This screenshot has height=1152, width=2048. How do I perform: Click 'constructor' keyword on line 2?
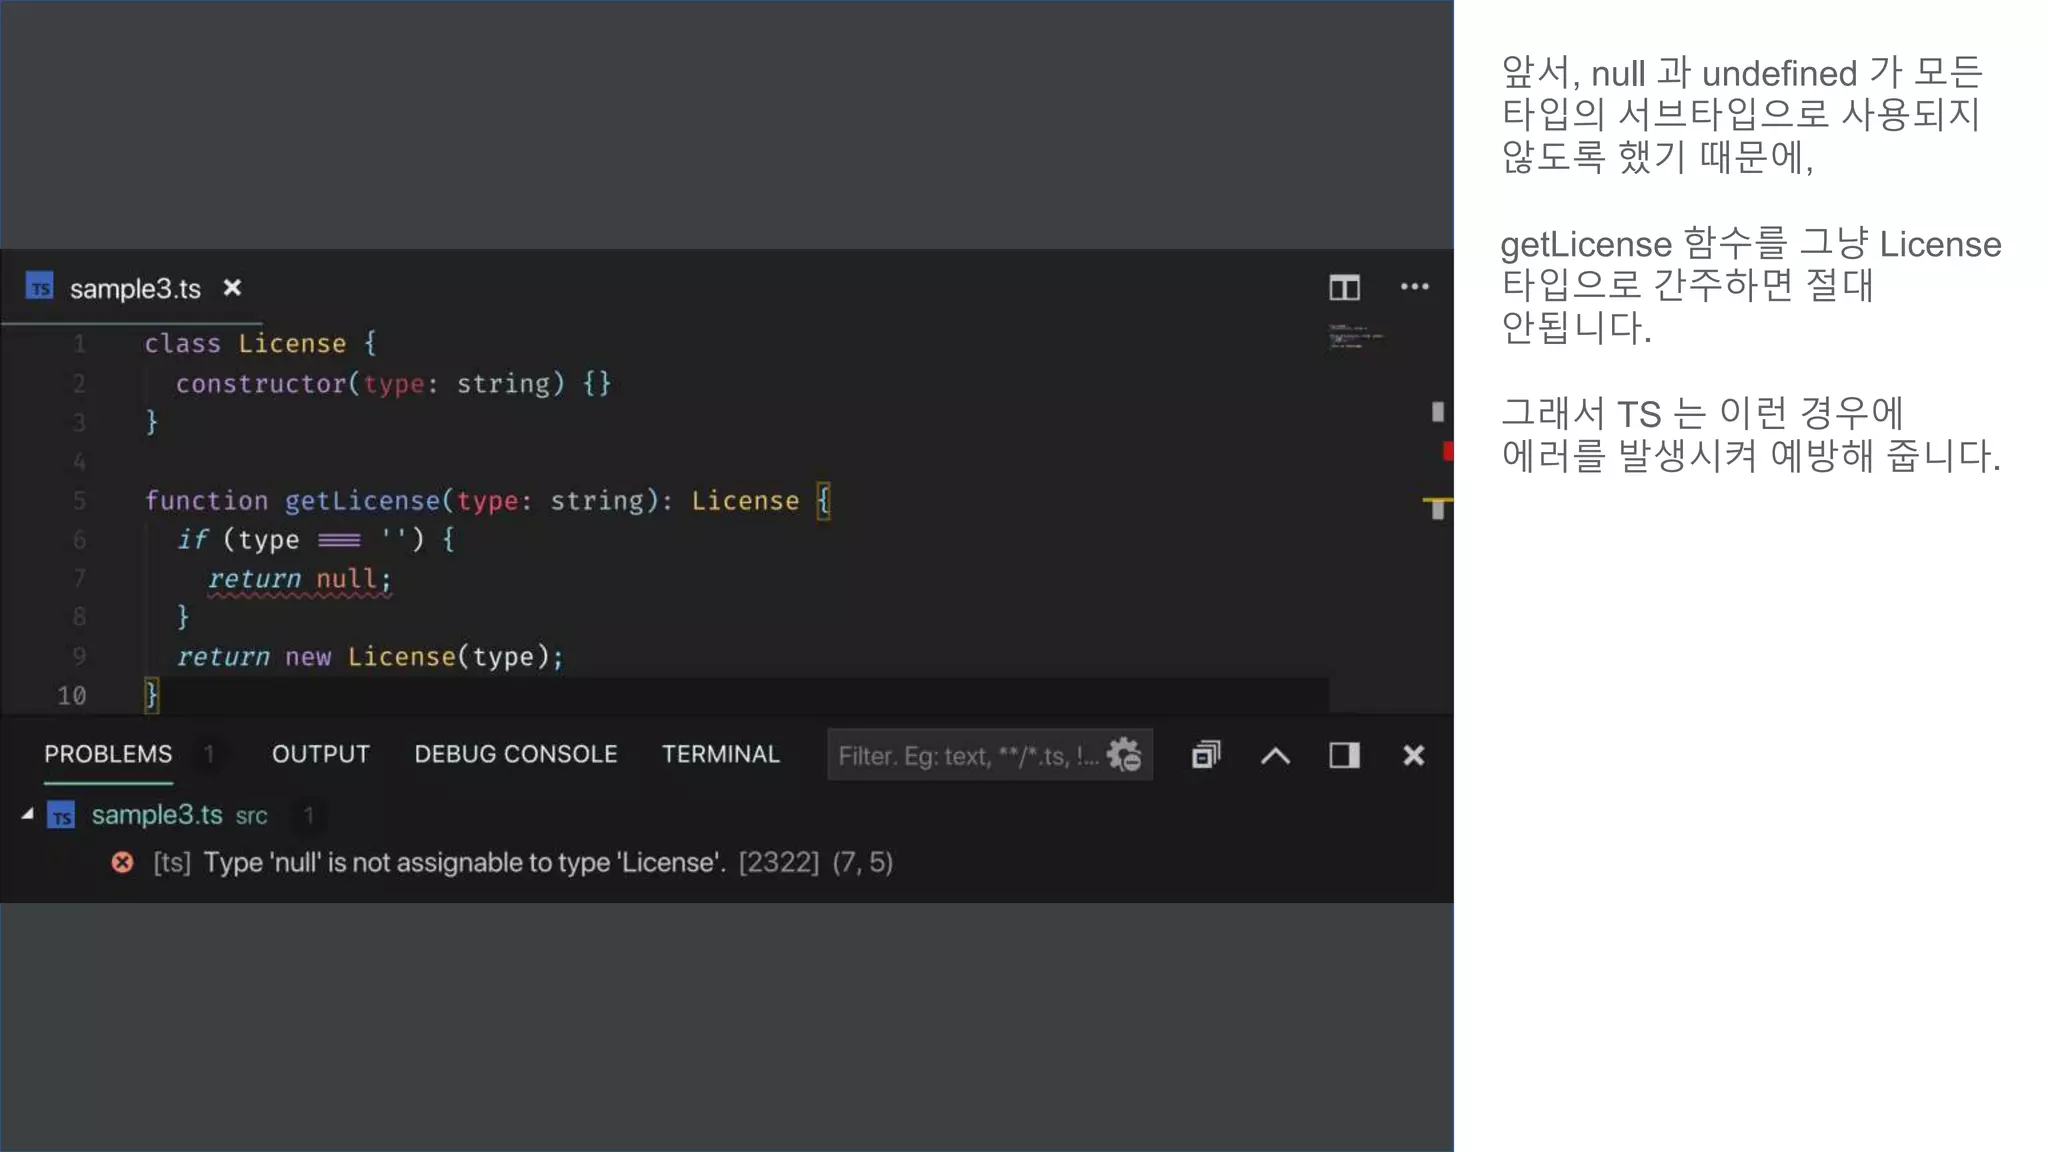click(x=261, y=383)
